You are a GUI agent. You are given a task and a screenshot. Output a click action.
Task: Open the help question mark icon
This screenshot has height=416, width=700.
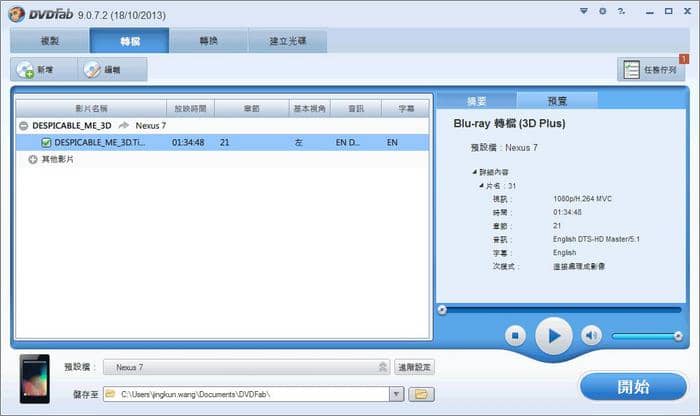coord(621,11)
